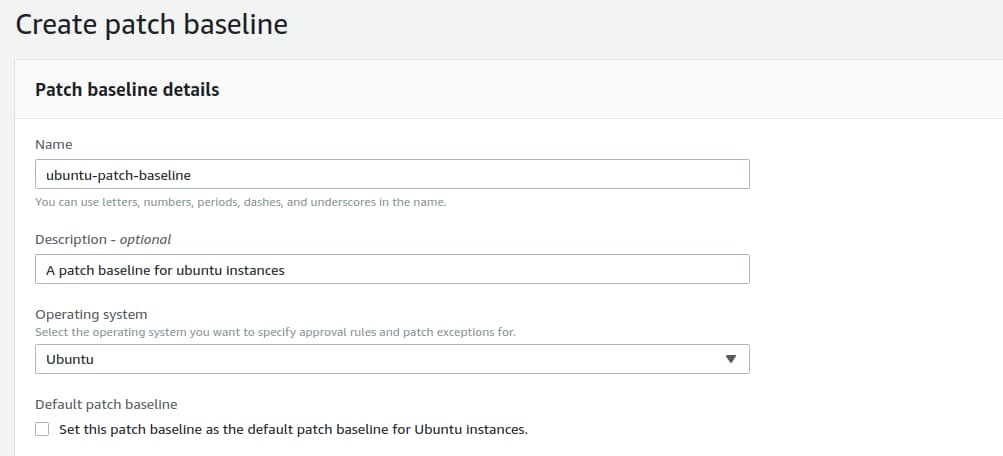
Task: Open the Ubuntu operating system combo box
Action: pos(392,359)
